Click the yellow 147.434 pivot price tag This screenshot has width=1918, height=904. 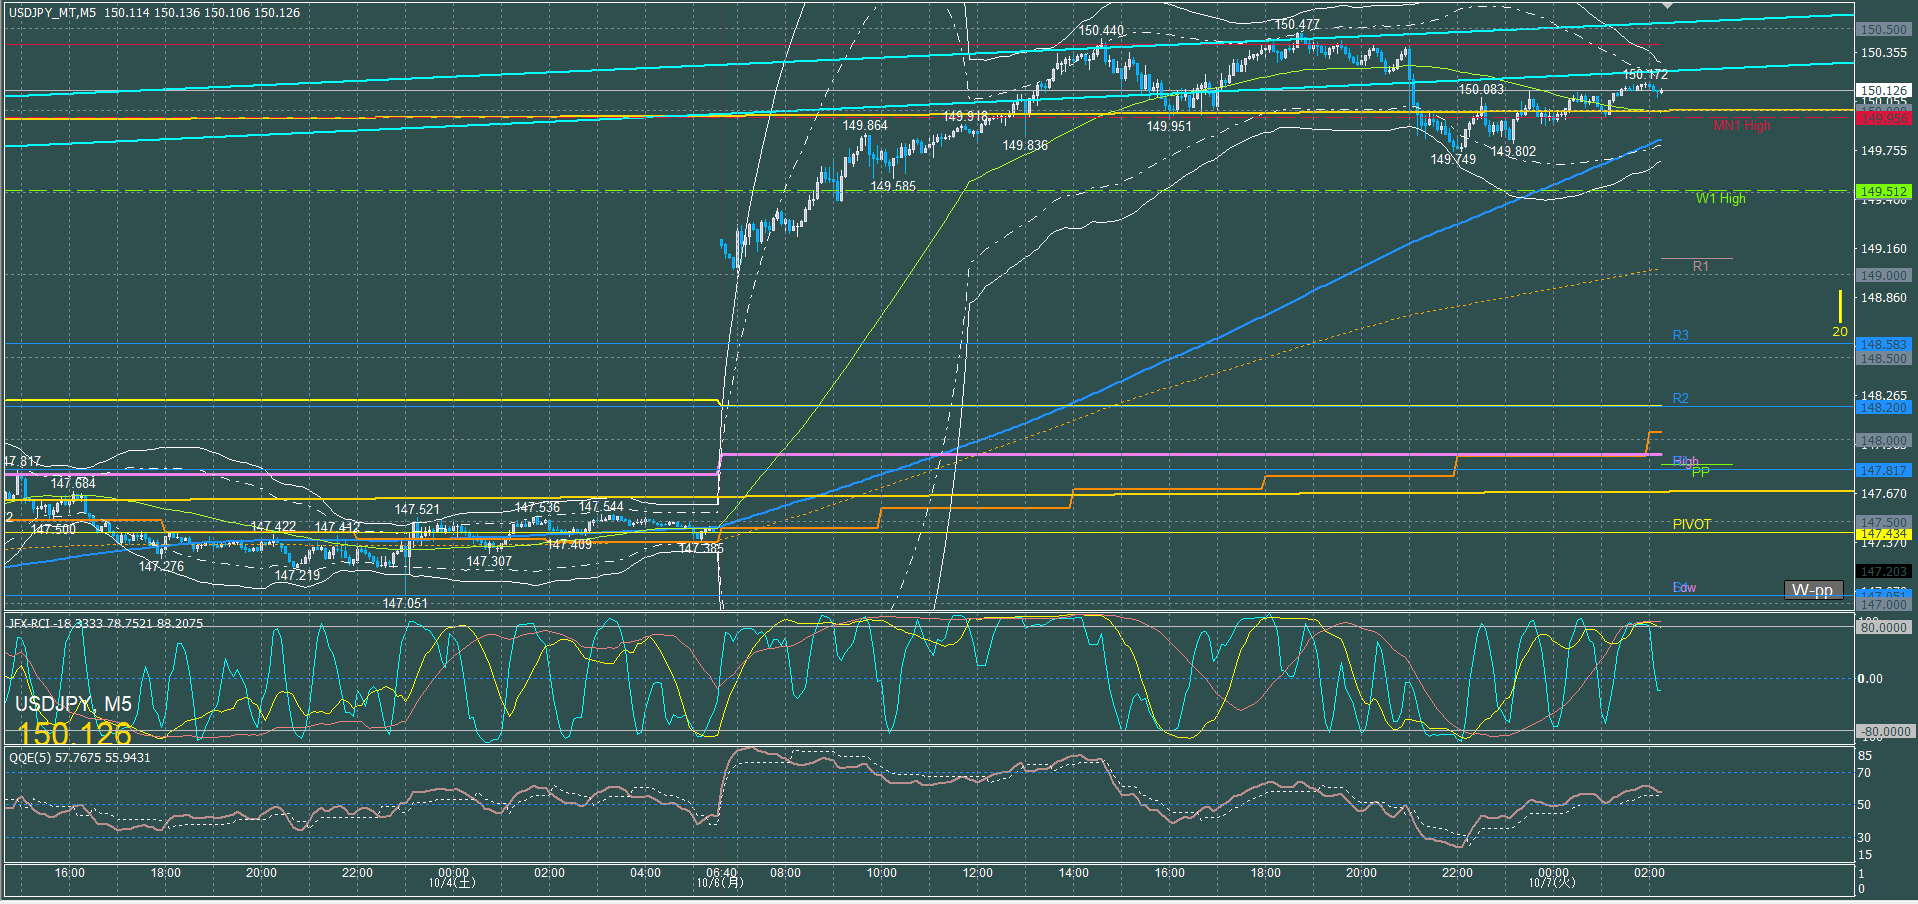pos(1883,534)
